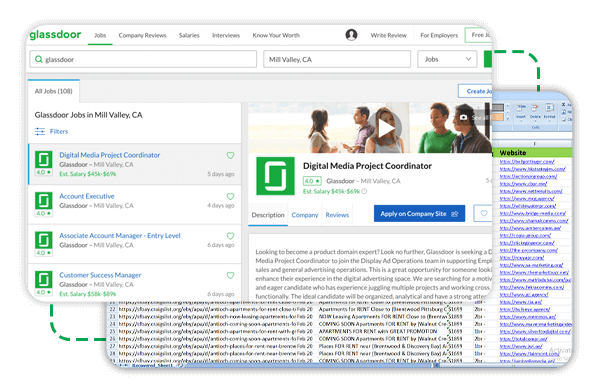The height and width of the screenshot is (391, 590).
Task: Select the All Jobs (108) tab
Action: pos(53,91)
